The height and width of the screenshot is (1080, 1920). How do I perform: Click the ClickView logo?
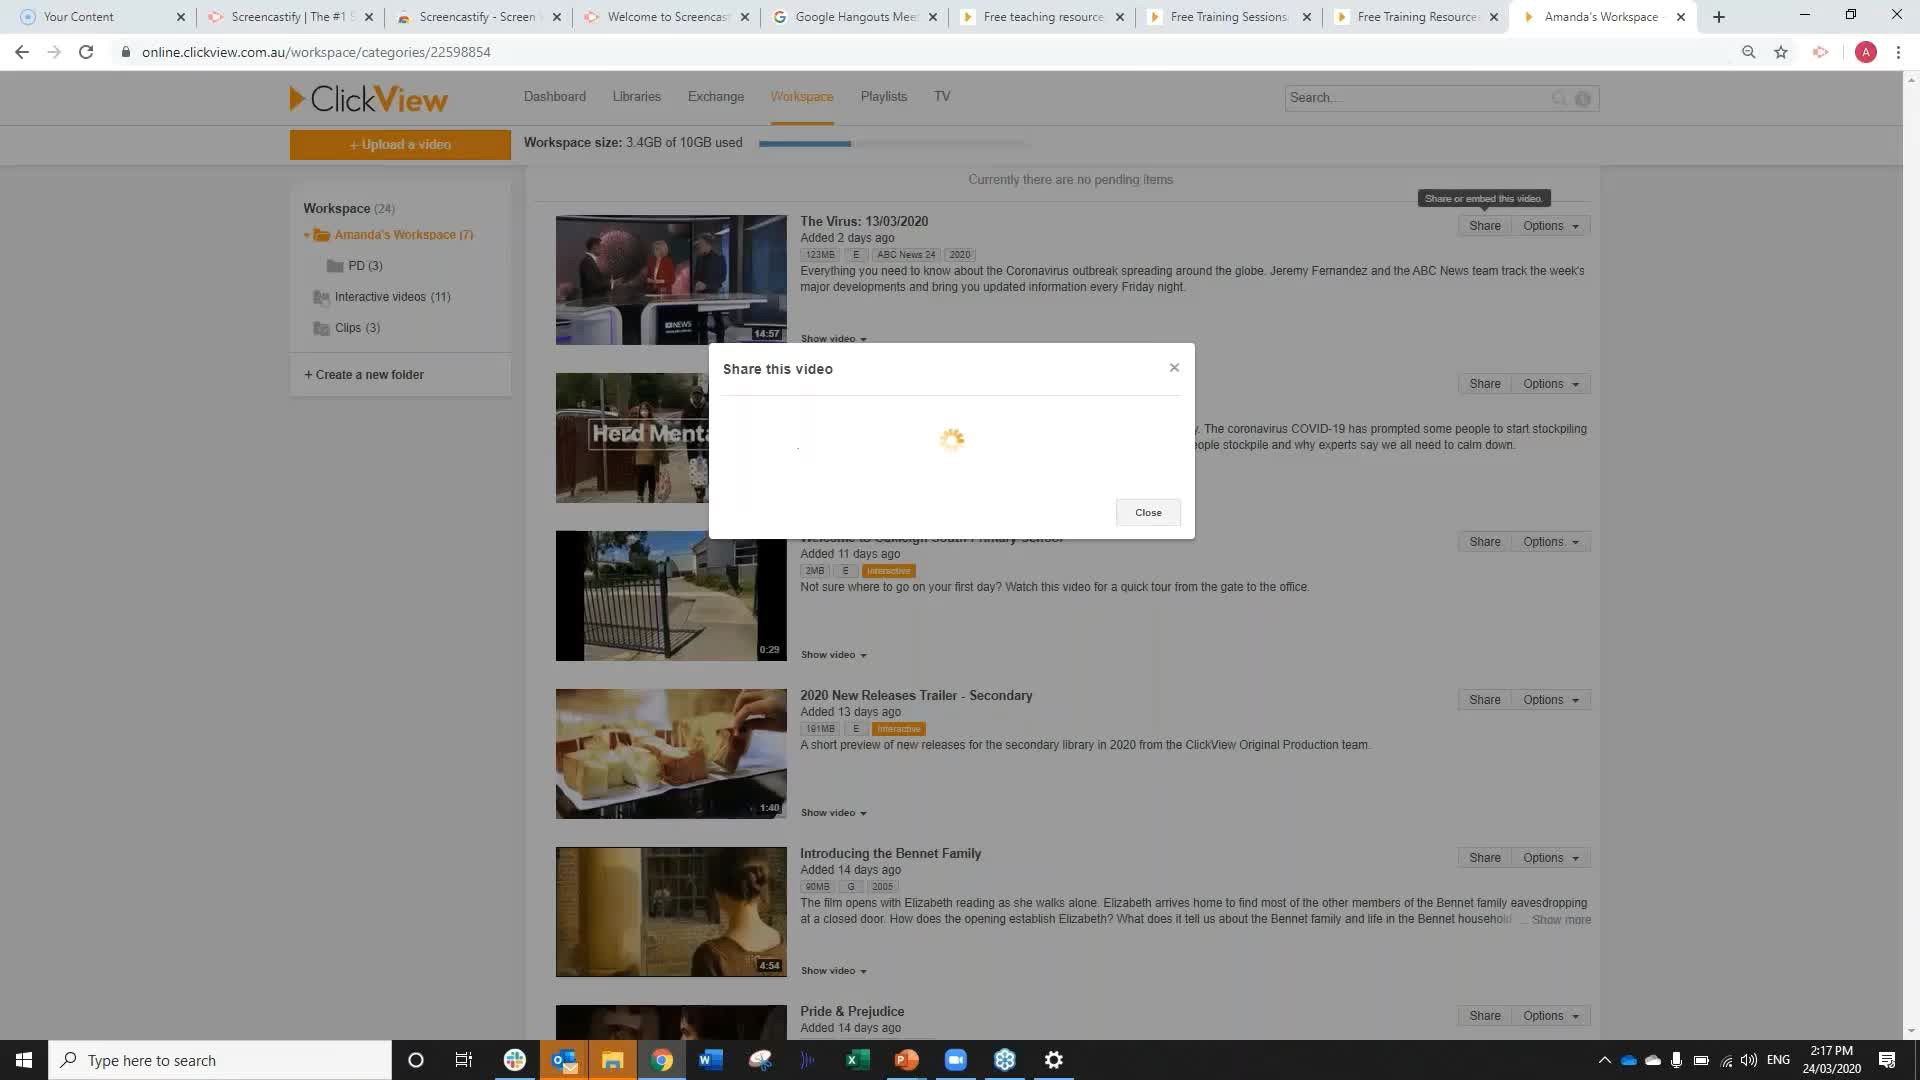pos(369,98)
